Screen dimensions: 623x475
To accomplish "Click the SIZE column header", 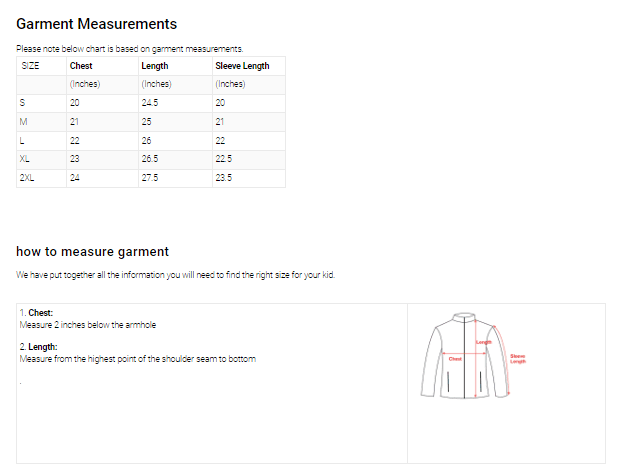I will point(31,66).
